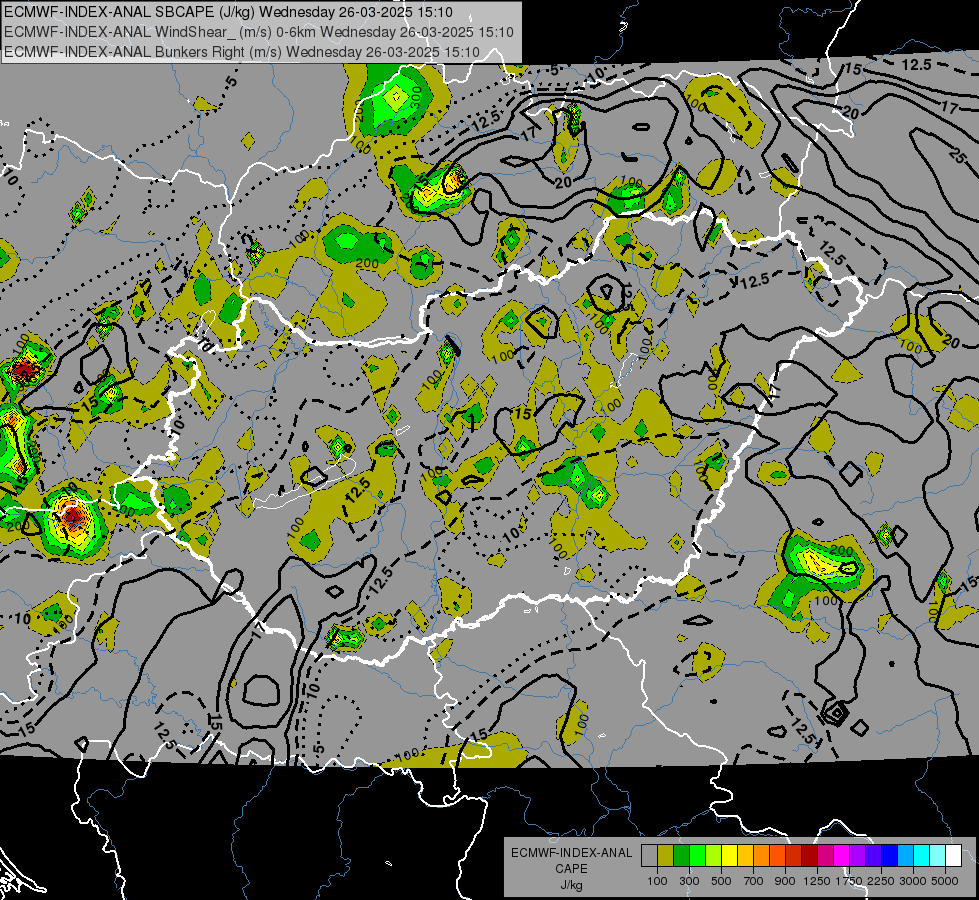Select the dark green legend swatch
The width and height of the screenshot is (979, 900).
681,856
